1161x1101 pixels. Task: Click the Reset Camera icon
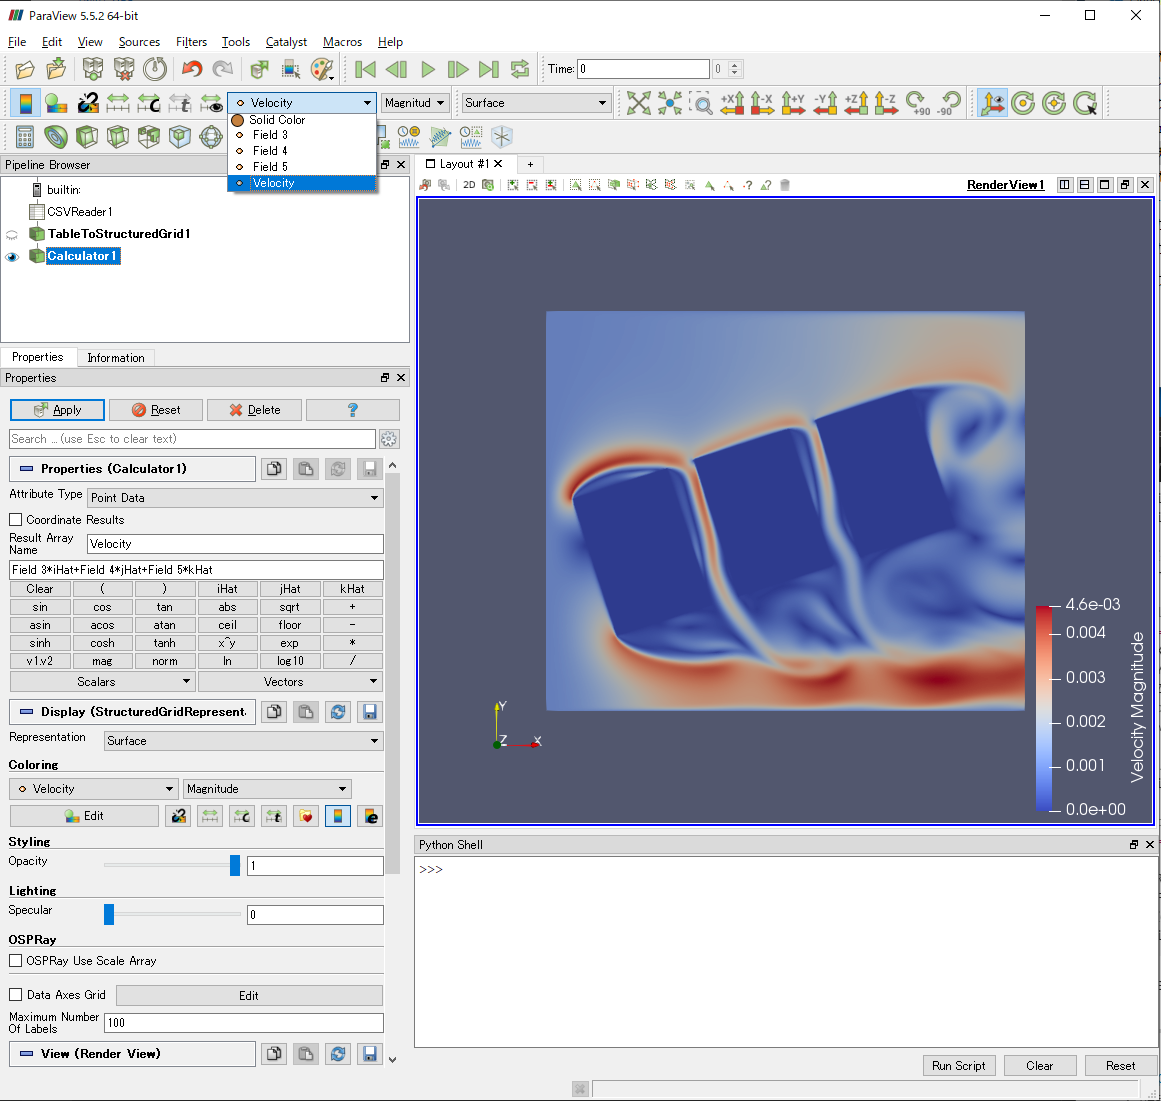[639, 103]
